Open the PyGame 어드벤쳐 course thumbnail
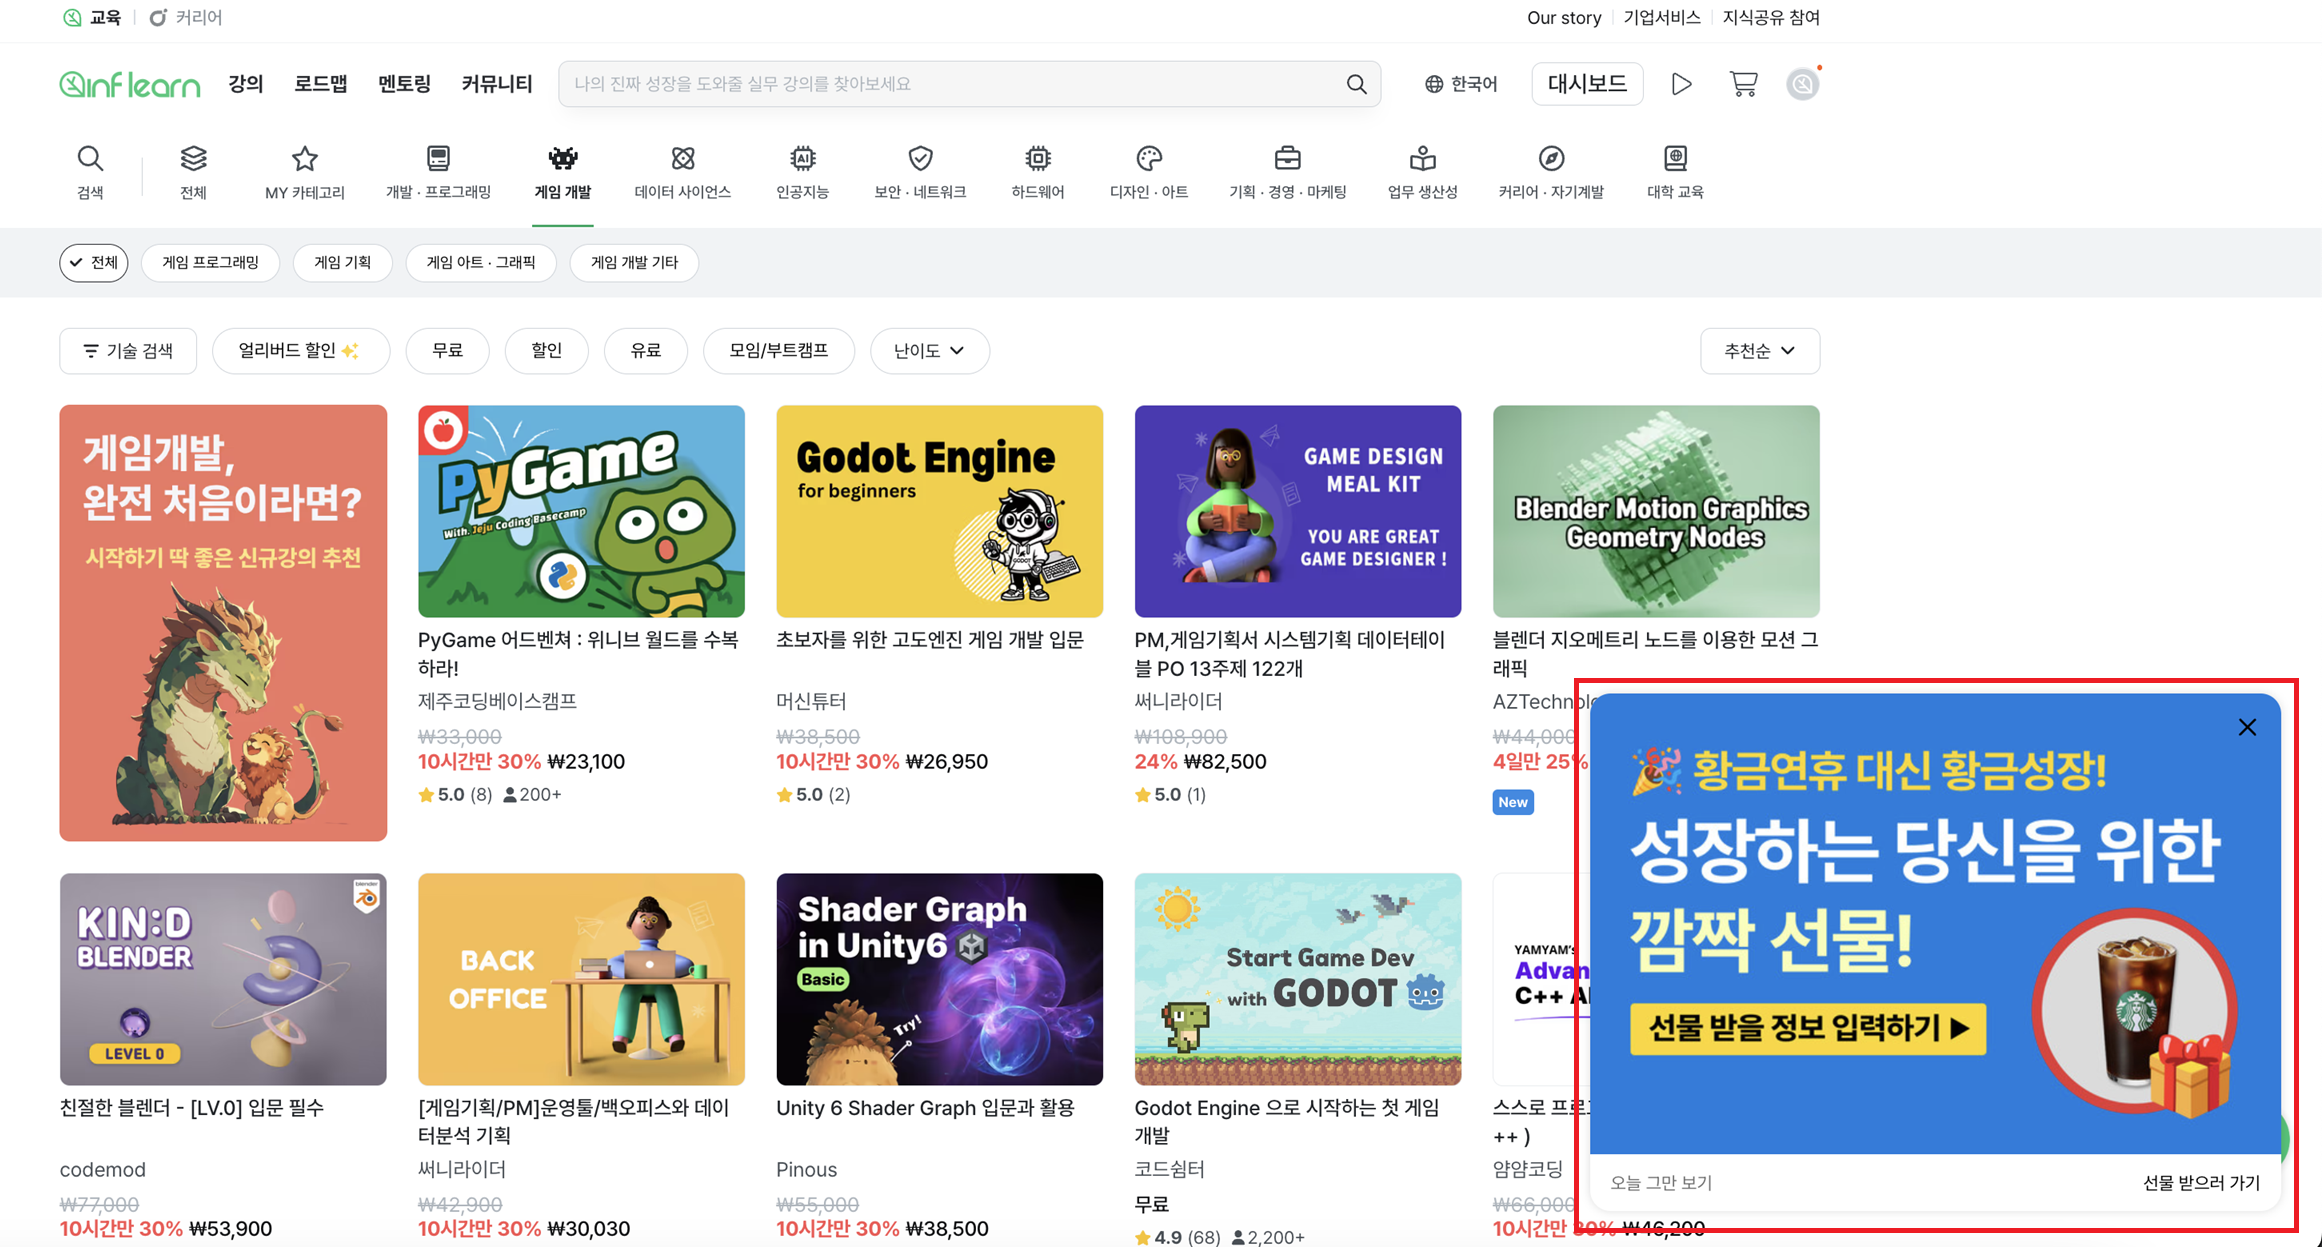 581,511
